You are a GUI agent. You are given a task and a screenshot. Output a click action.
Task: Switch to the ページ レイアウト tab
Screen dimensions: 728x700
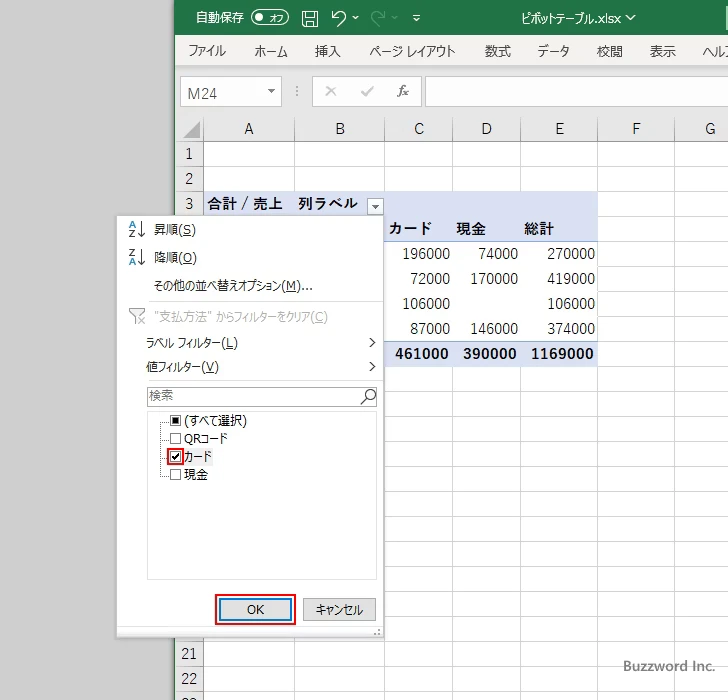(412, 51)
